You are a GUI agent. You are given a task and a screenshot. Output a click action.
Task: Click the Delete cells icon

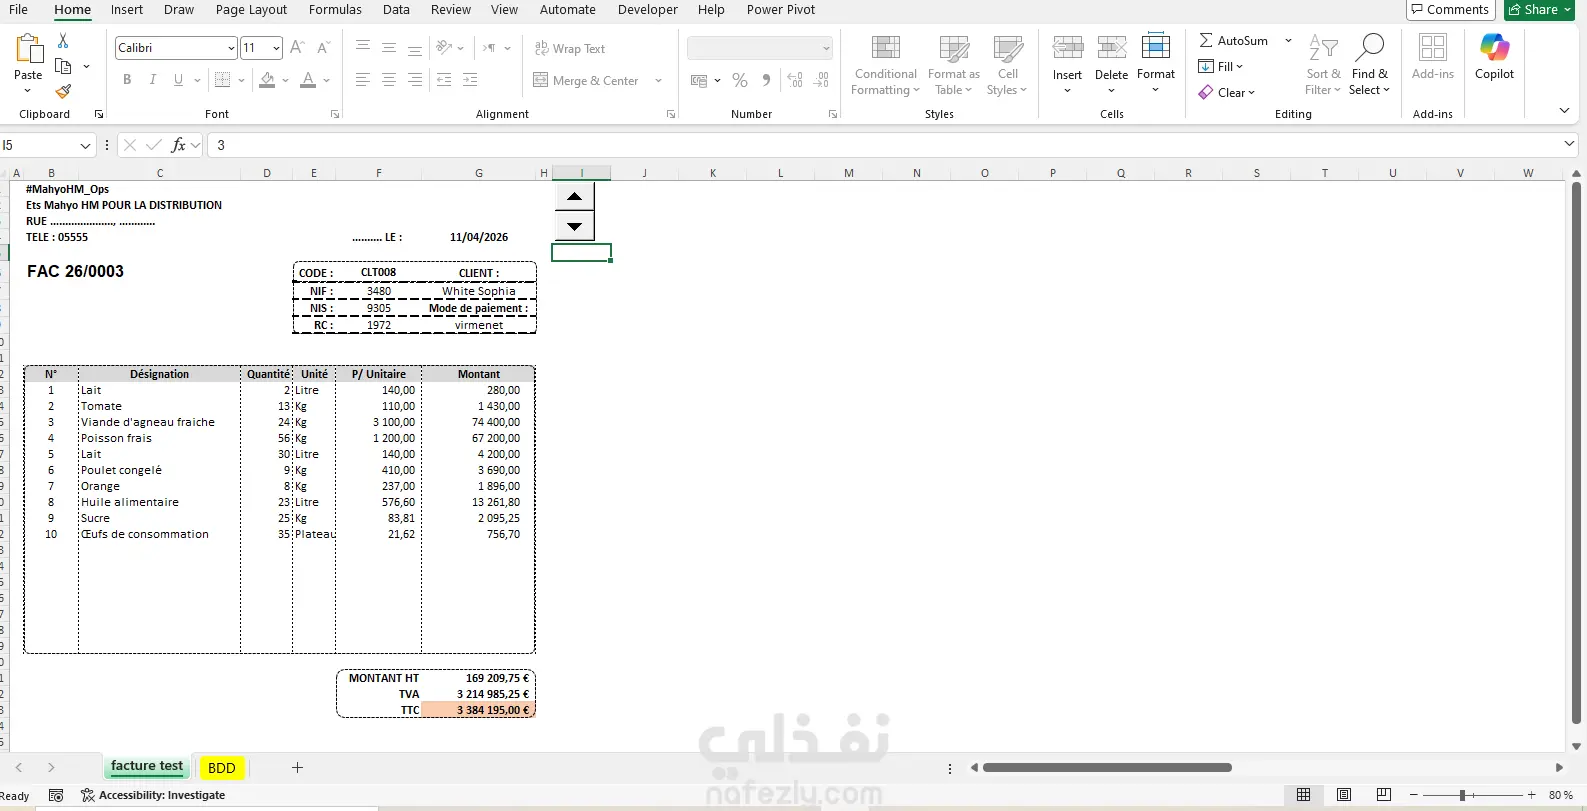(x=1112, y=47)
